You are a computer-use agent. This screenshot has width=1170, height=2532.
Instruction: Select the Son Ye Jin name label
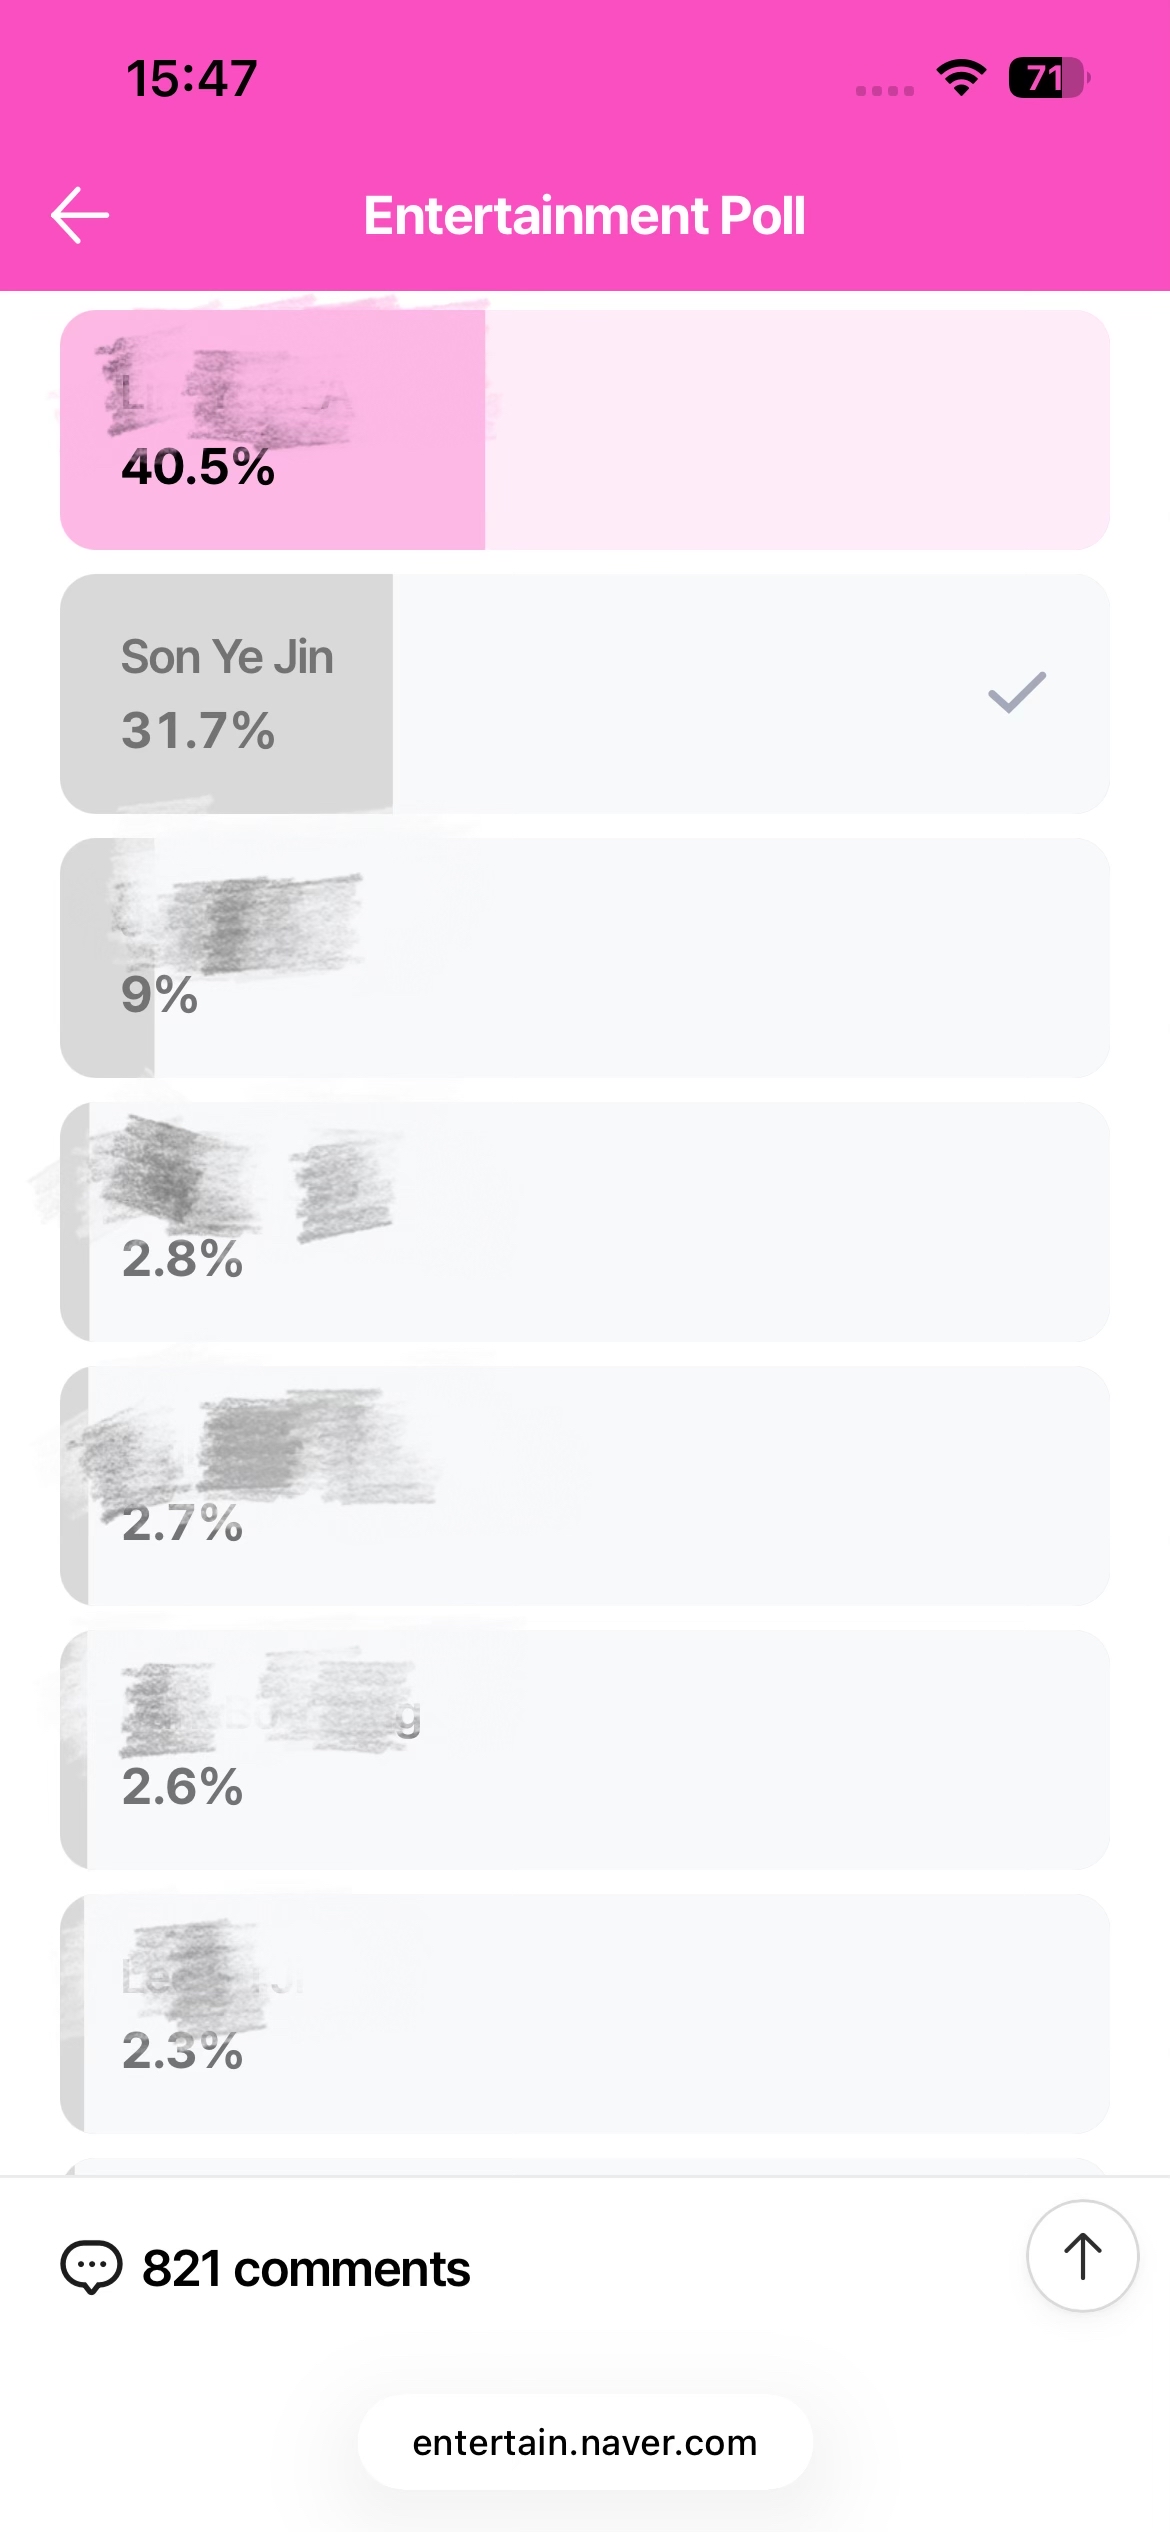click(227, 657)
